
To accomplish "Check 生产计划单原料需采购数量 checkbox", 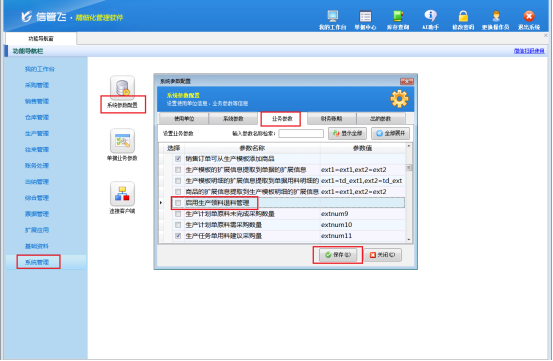I will [178, 225].
